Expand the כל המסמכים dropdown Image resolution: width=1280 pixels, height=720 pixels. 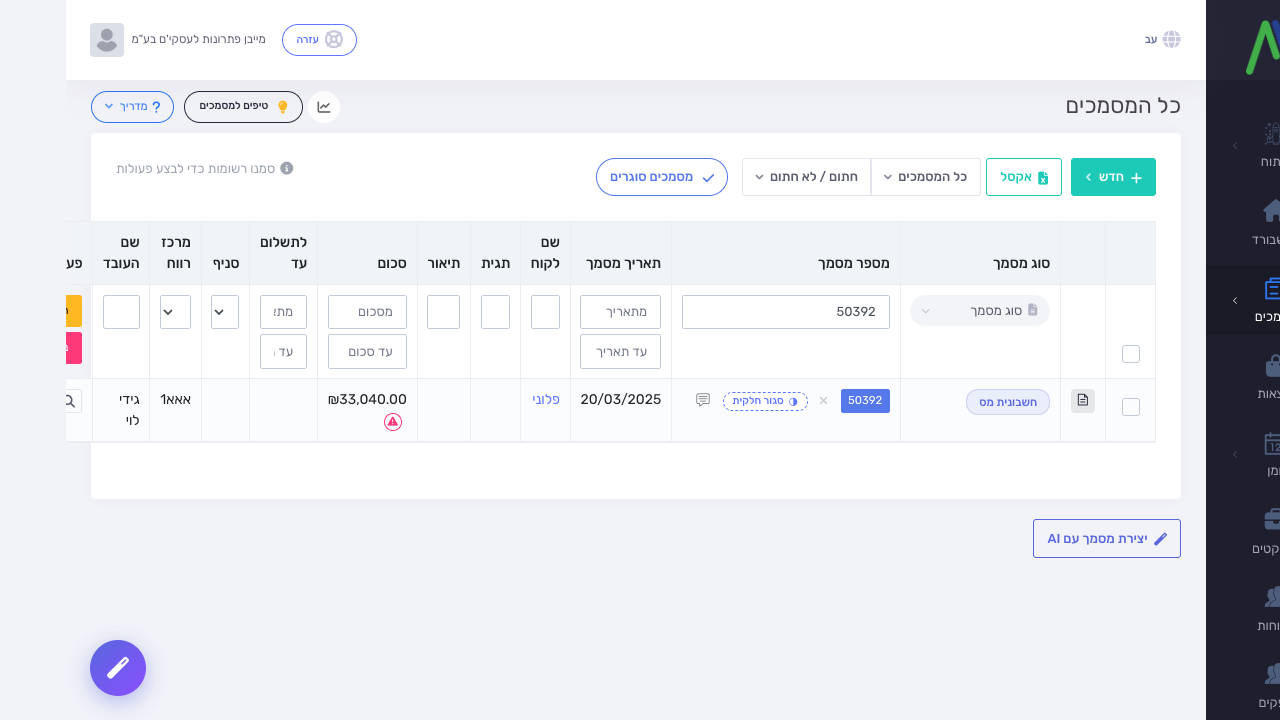(x=926, y=177)
